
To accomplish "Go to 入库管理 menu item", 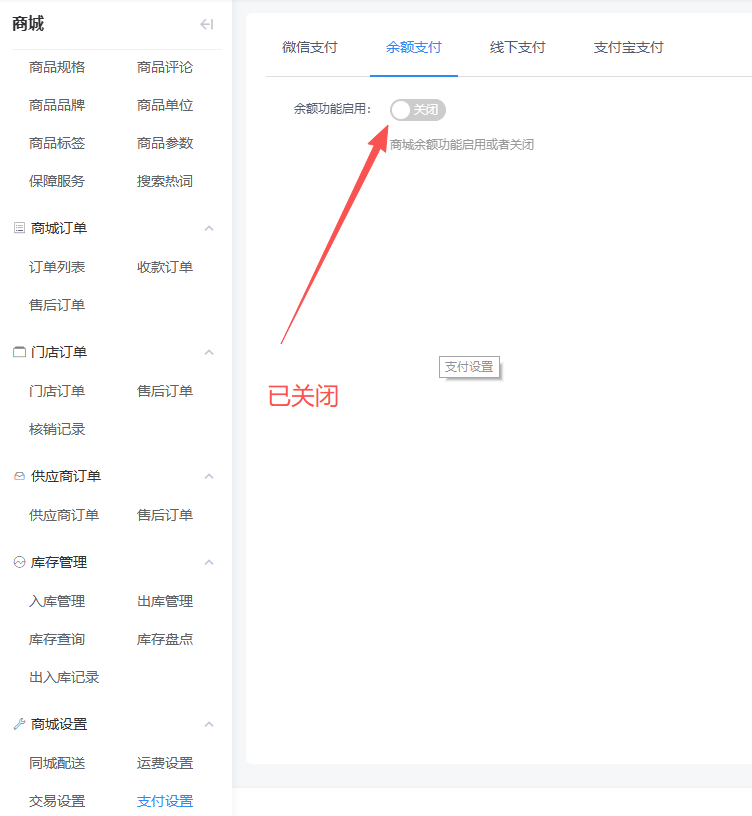I will (x=57, y=601).
